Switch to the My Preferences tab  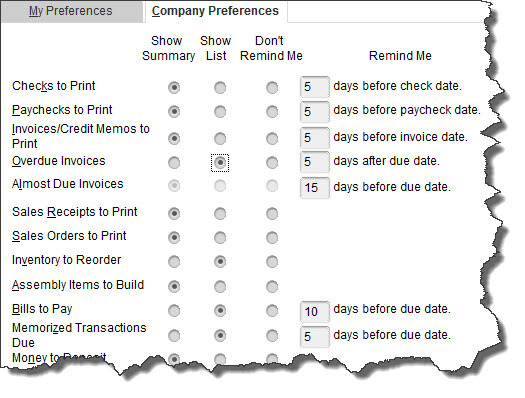pos(70,11)
